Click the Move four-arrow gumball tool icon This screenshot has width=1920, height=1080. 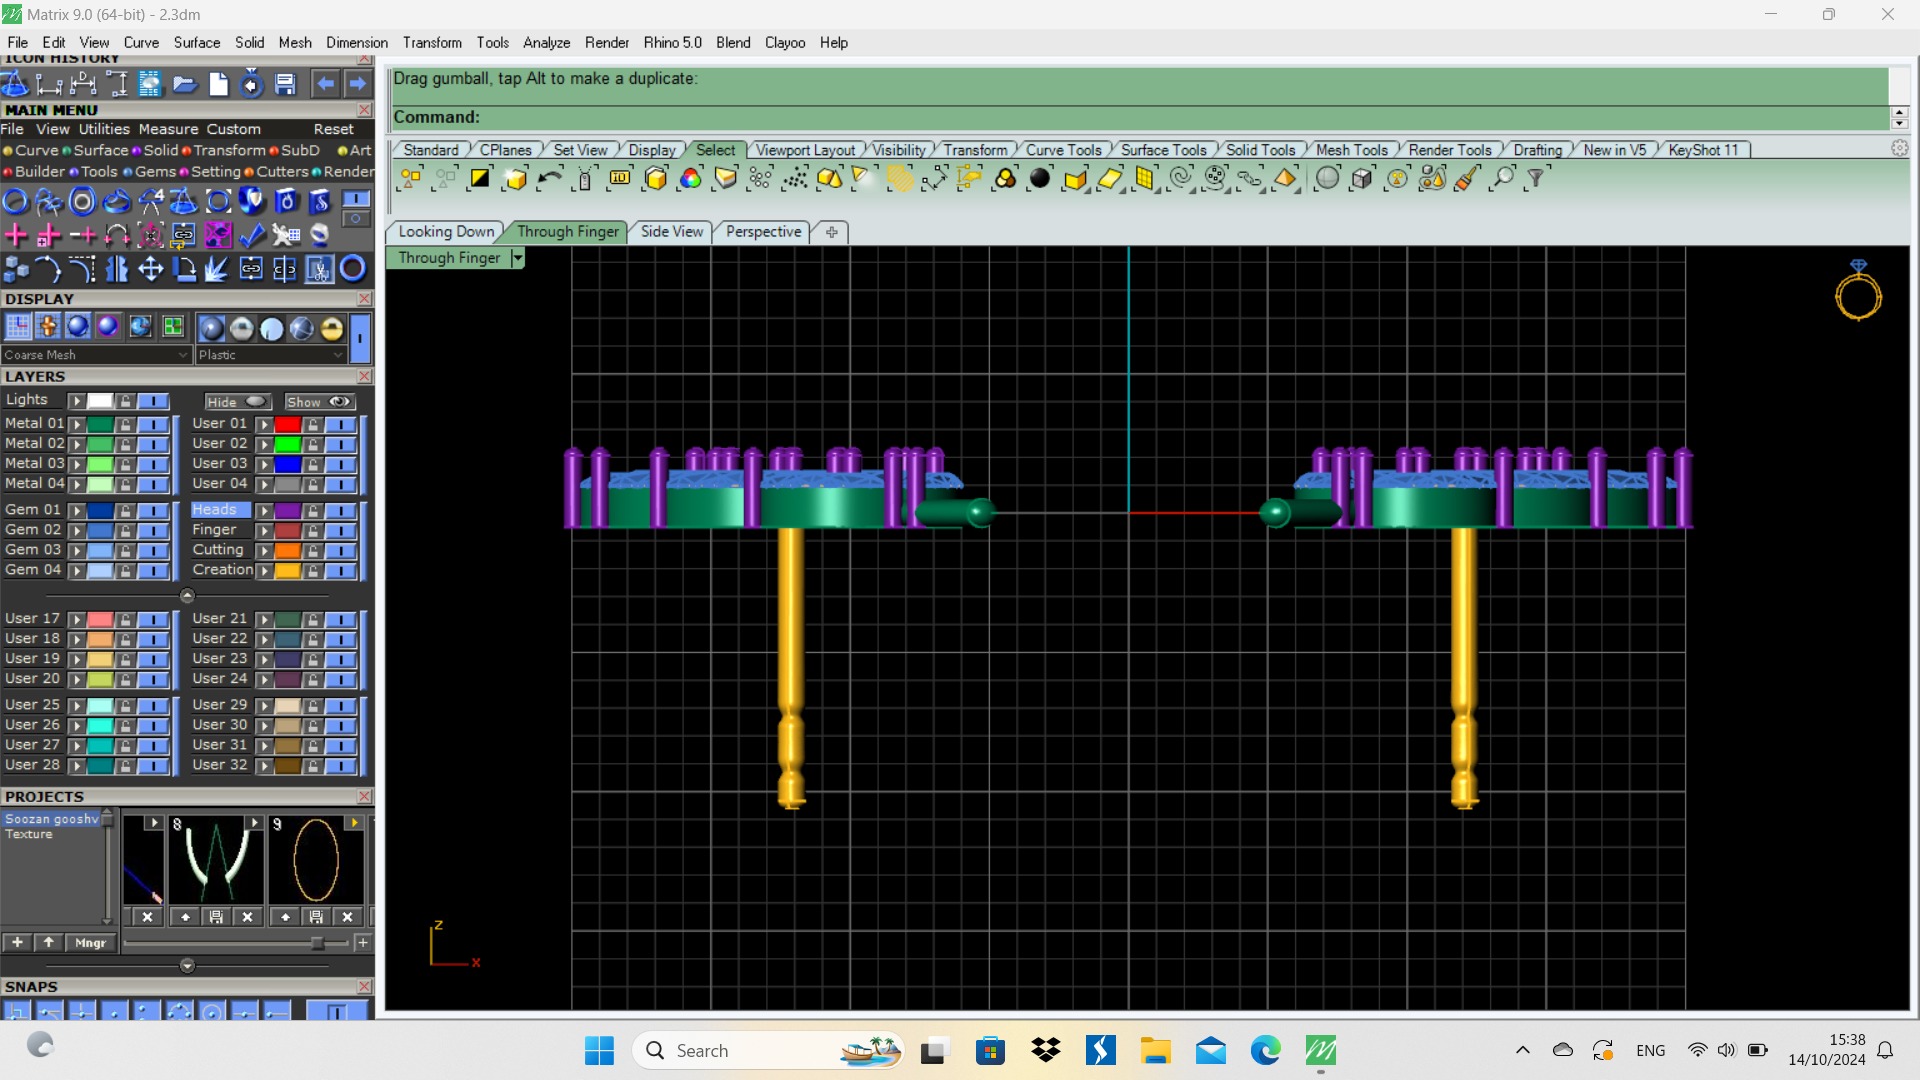(150, 269)
